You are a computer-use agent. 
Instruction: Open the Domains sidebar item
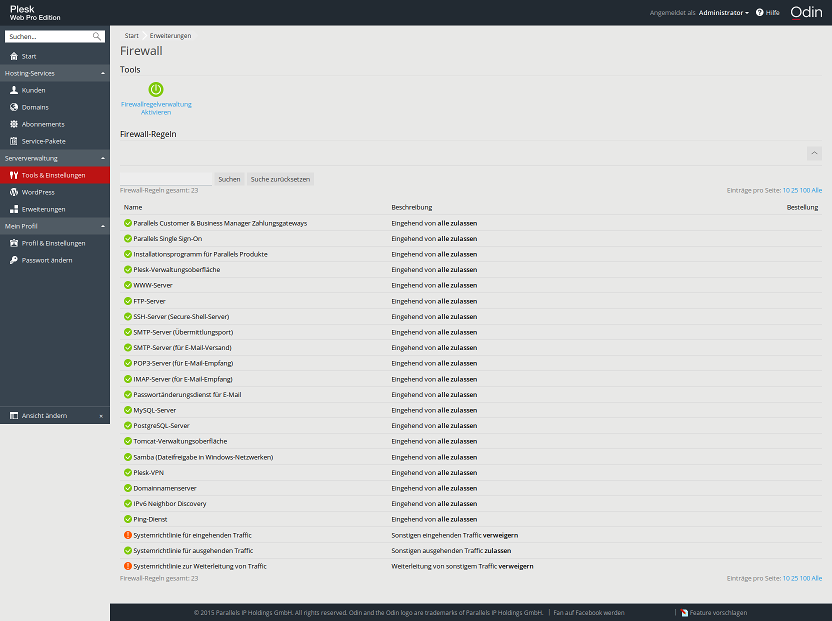[55, 107]
